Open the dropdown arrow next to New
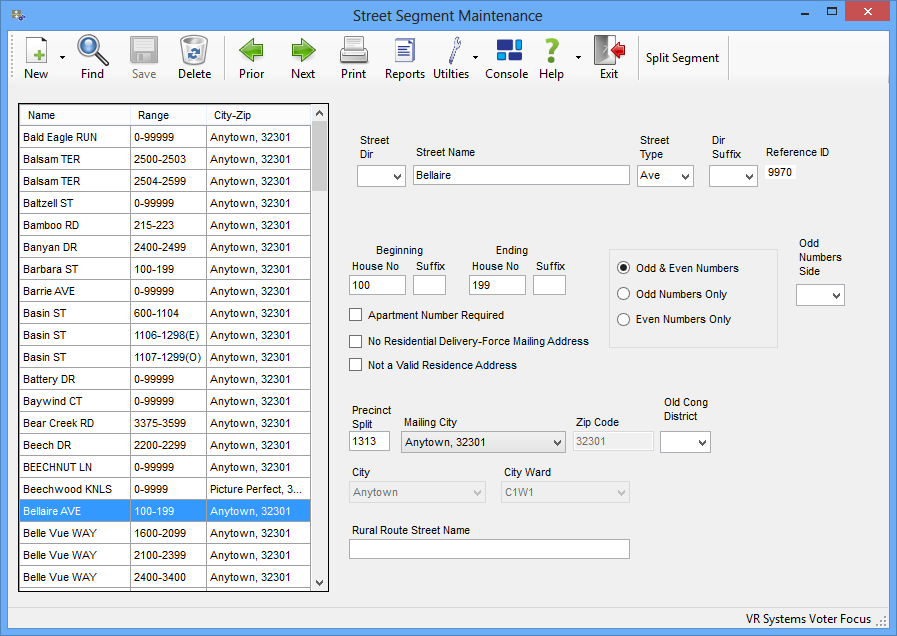This screenshot has height=636, width=897. click(x=62, y=57)
